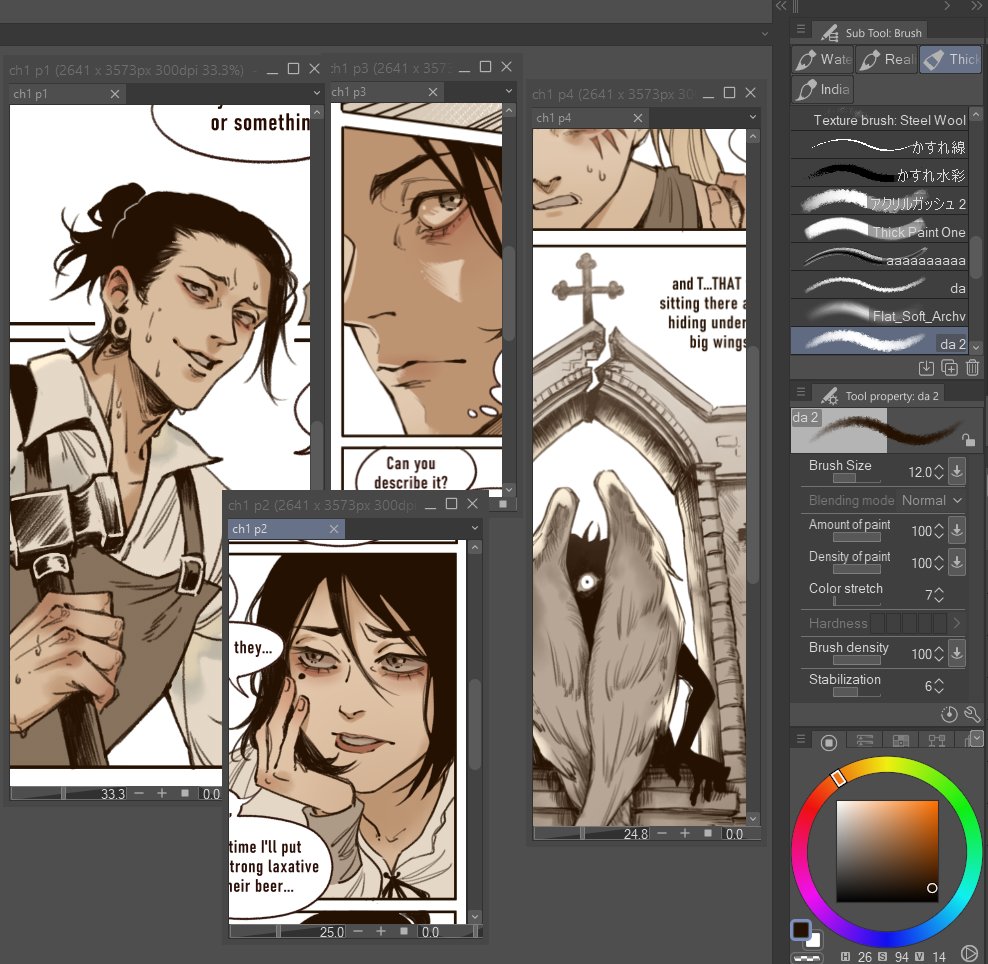Screen dimensions: 988x964
Task: Delete the selected sub tool
Action: pyautogui.click(x=972, y=368)
